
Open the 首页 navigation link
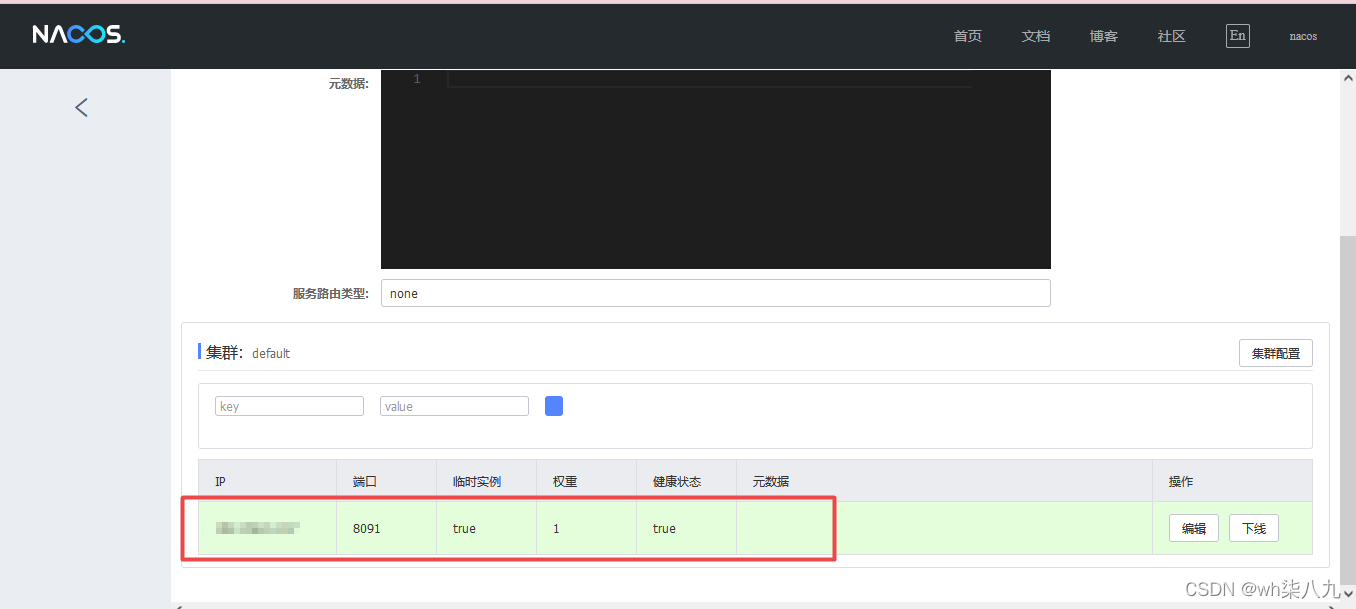968,36
